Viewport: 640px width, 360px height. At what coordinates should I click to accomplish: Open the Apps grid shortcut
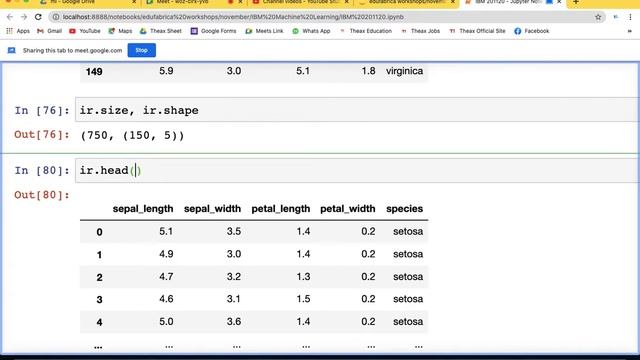point(18,31)
